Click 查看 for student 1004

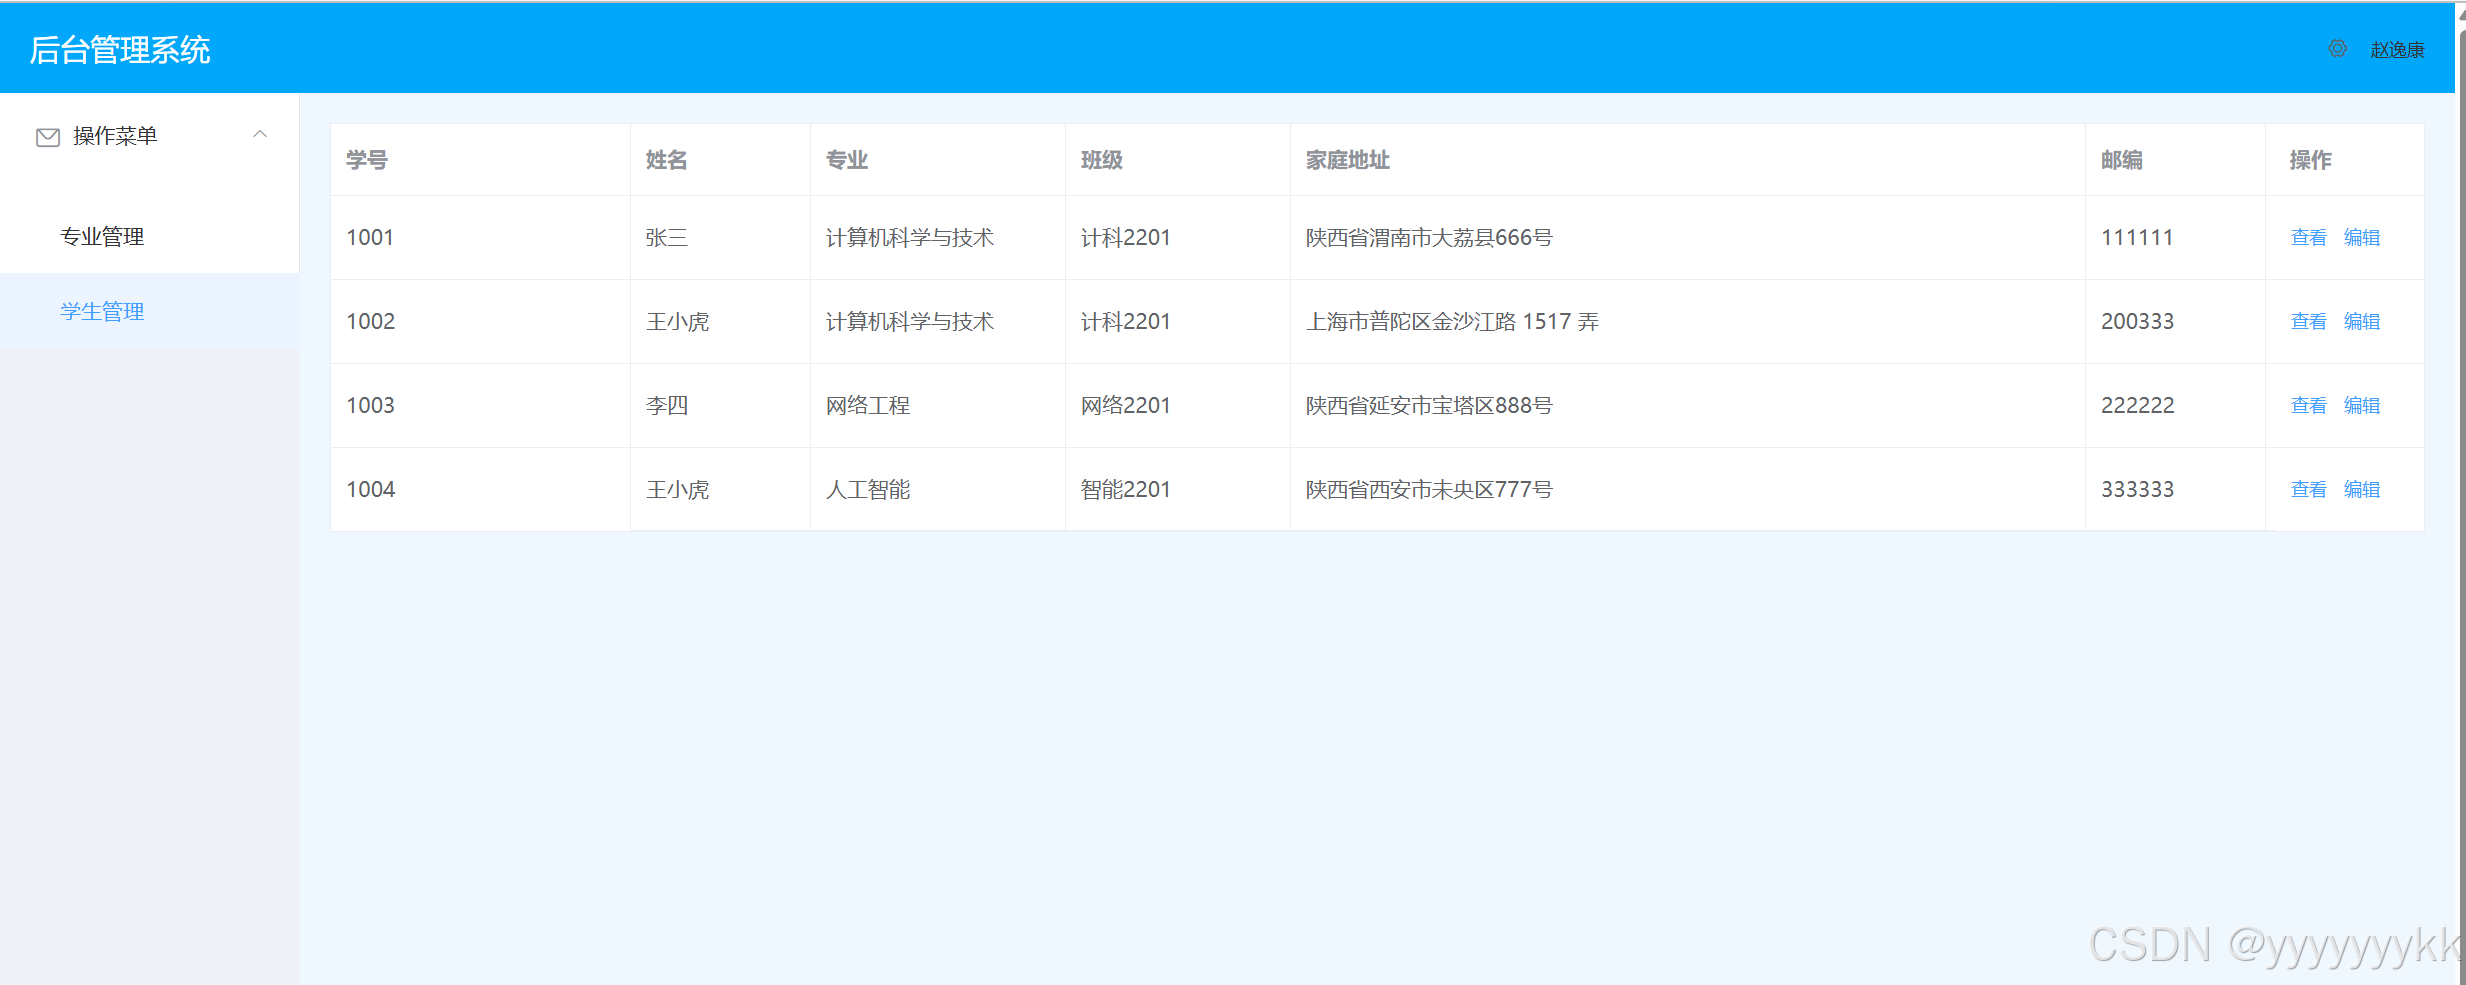pos(2309,489)
